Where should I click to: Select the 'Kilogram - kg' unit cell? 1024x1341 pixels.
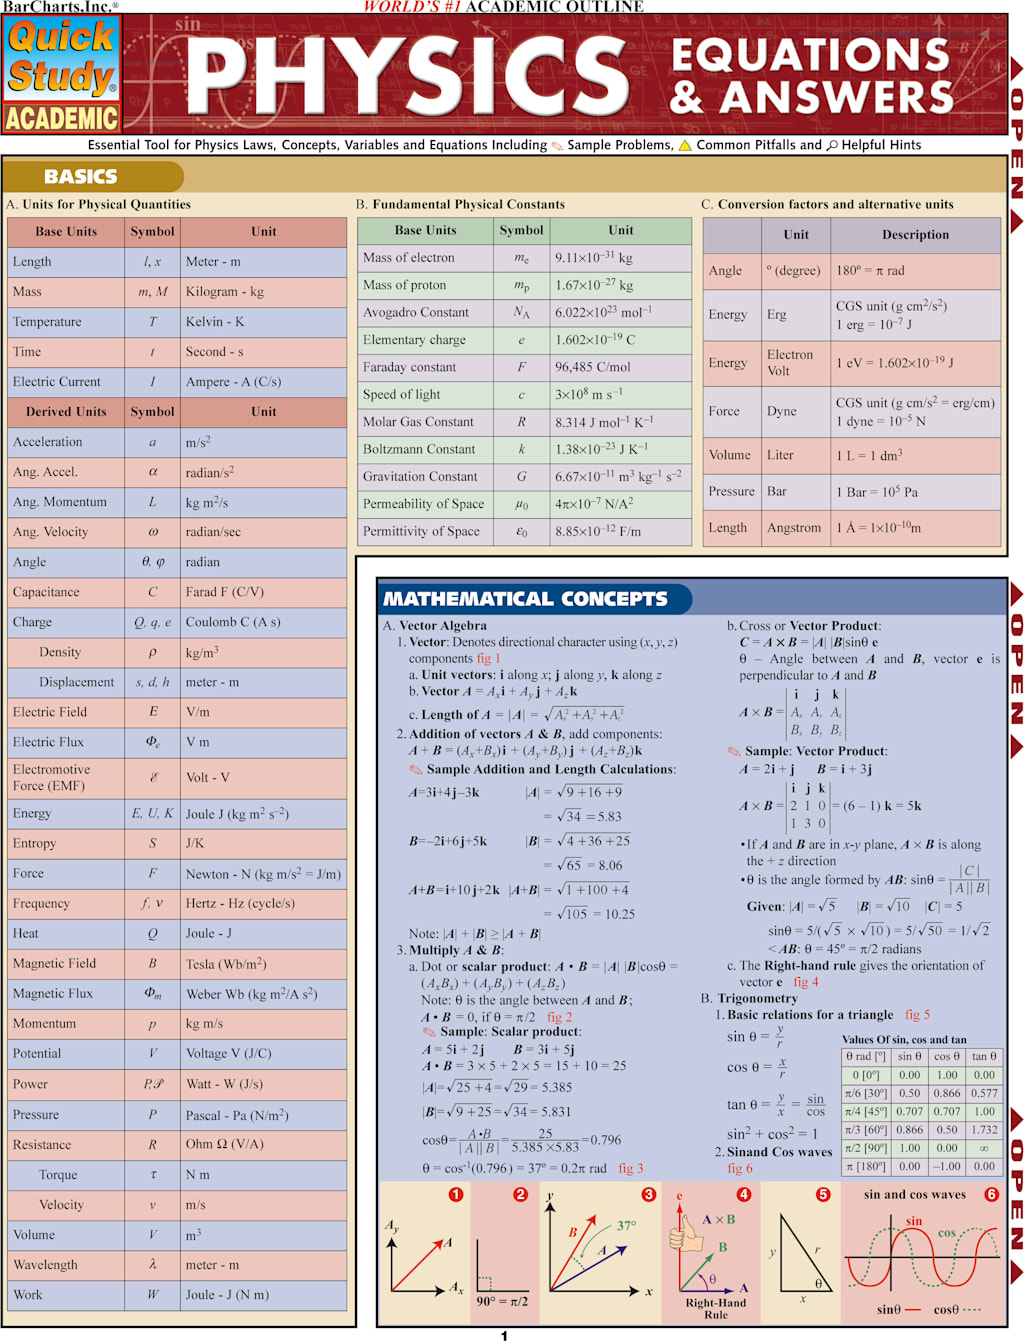(x=264, y=292)
